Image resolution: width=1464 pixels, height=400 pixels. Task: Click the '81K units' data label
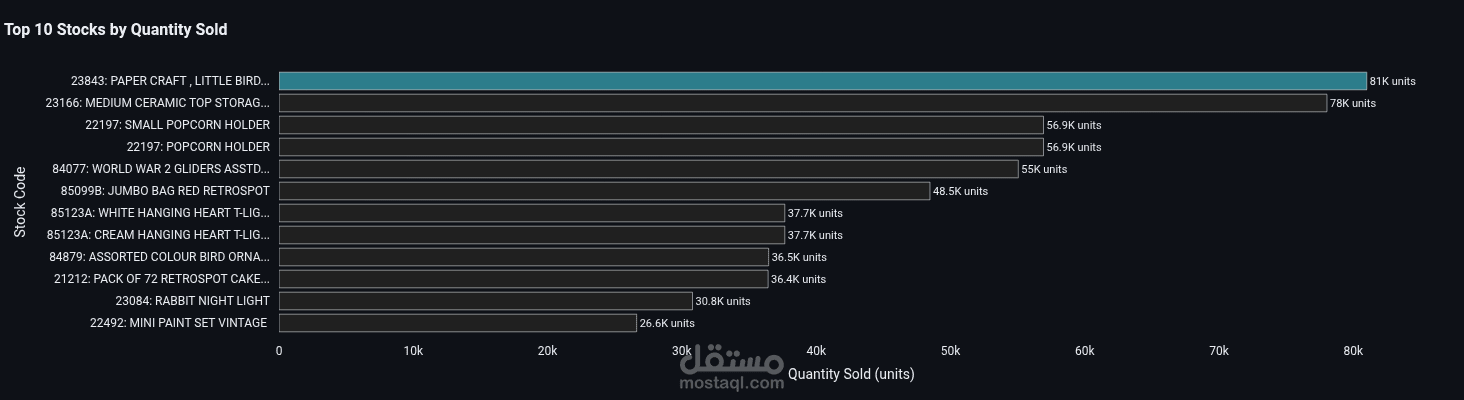click(1392, 81)
